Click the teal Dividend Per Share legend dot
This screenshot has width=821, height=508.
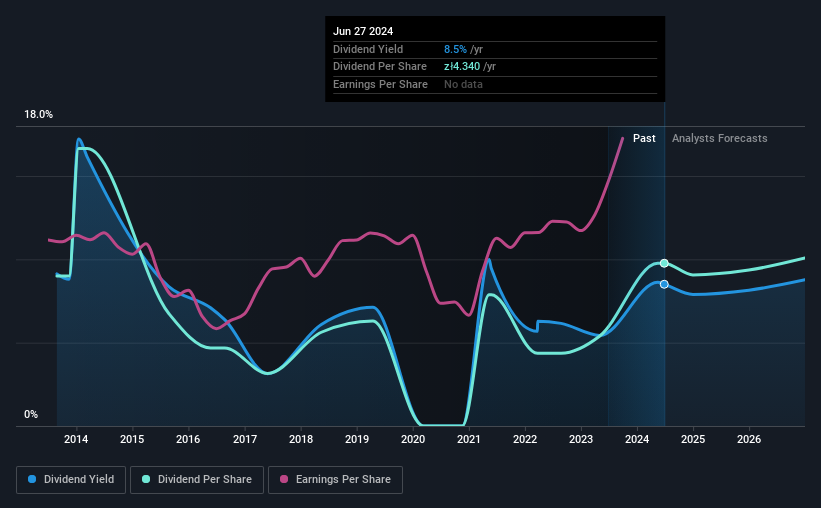click(146, 479)
